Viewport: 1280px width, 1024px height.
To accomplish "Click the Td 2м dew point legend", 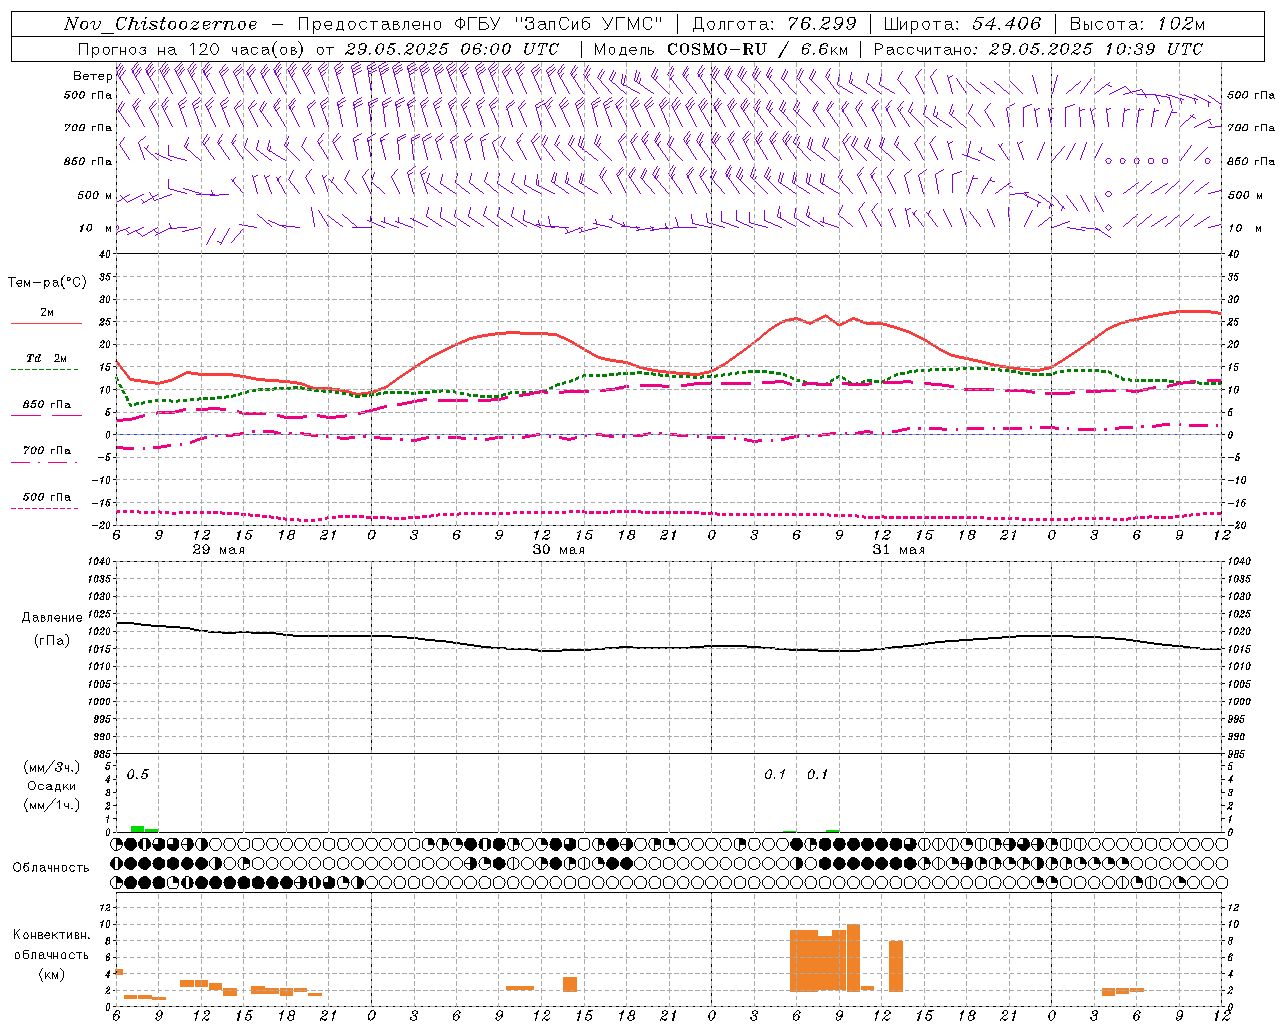I will (47, 358).
